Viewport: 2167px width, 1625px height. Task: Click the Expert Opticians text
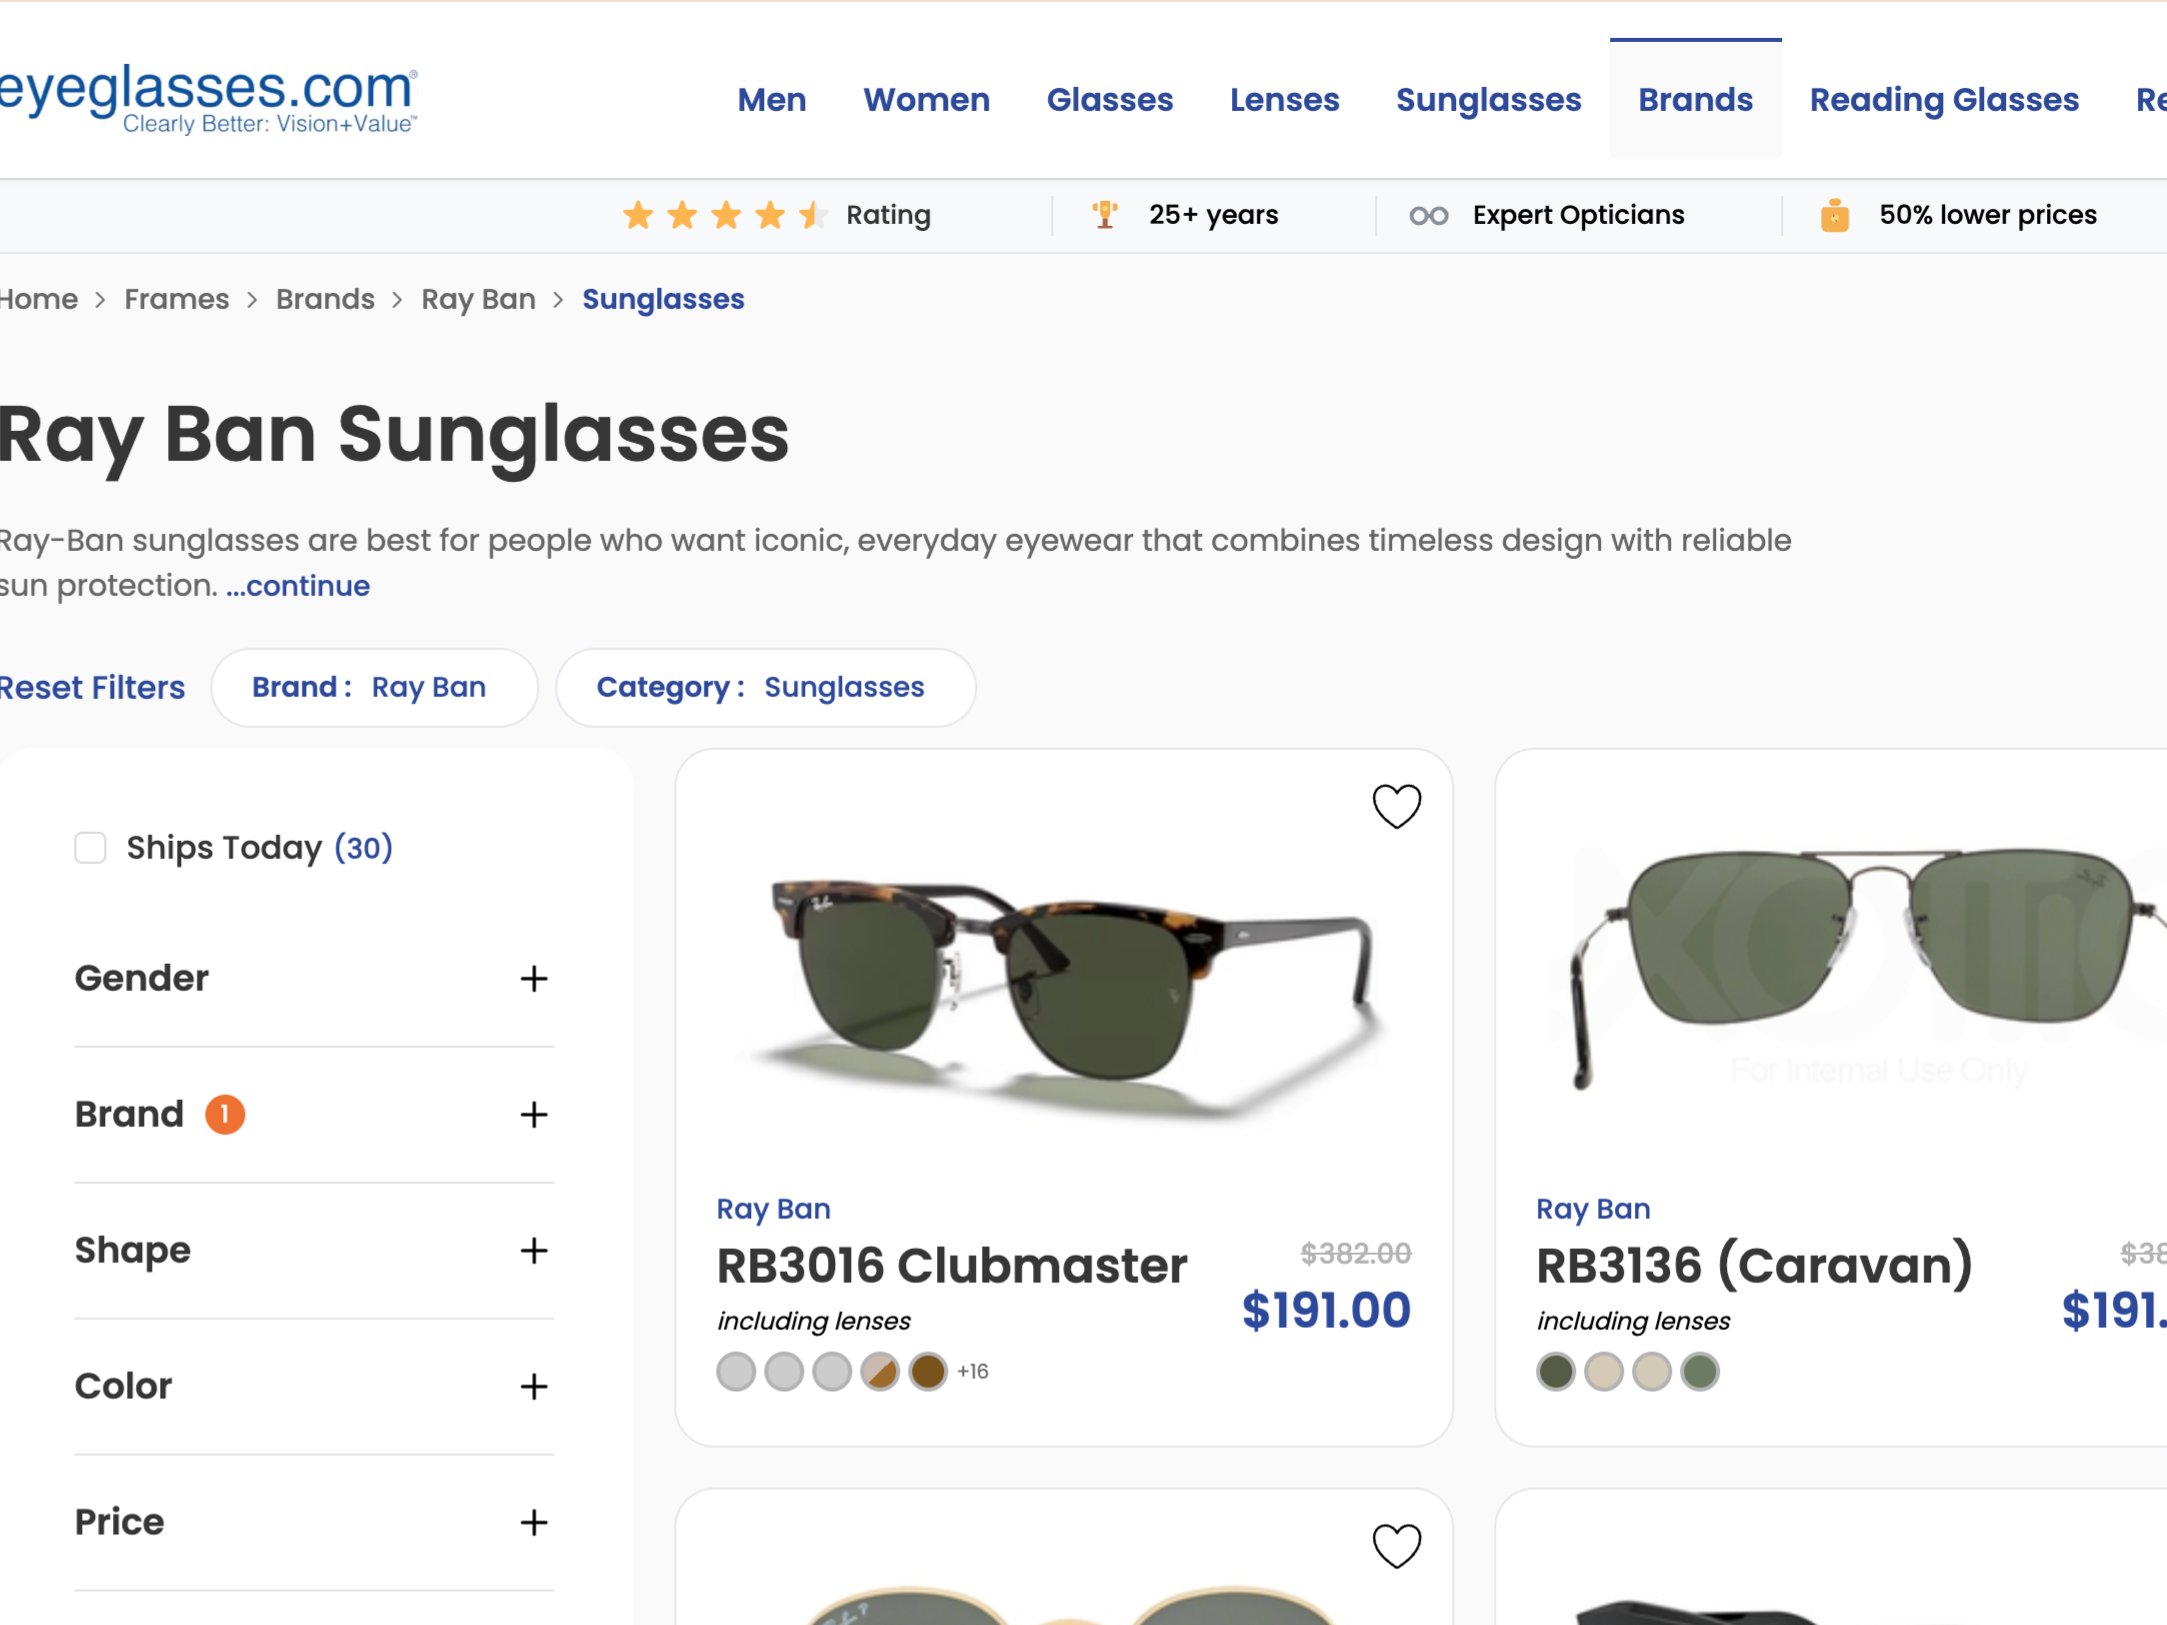(1578, 215)
